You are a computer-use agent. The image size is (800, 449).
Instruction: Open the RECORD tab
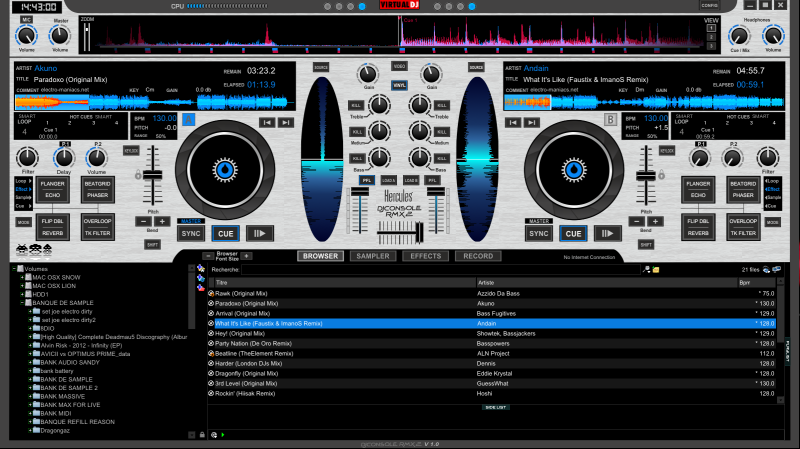tap(478, 256)
